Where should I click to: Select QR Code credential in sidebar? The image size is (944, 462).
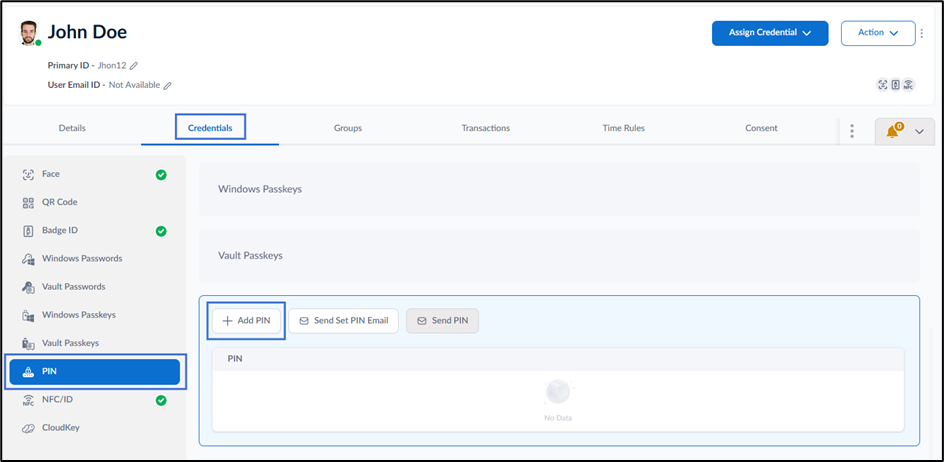tap(95, 202)
